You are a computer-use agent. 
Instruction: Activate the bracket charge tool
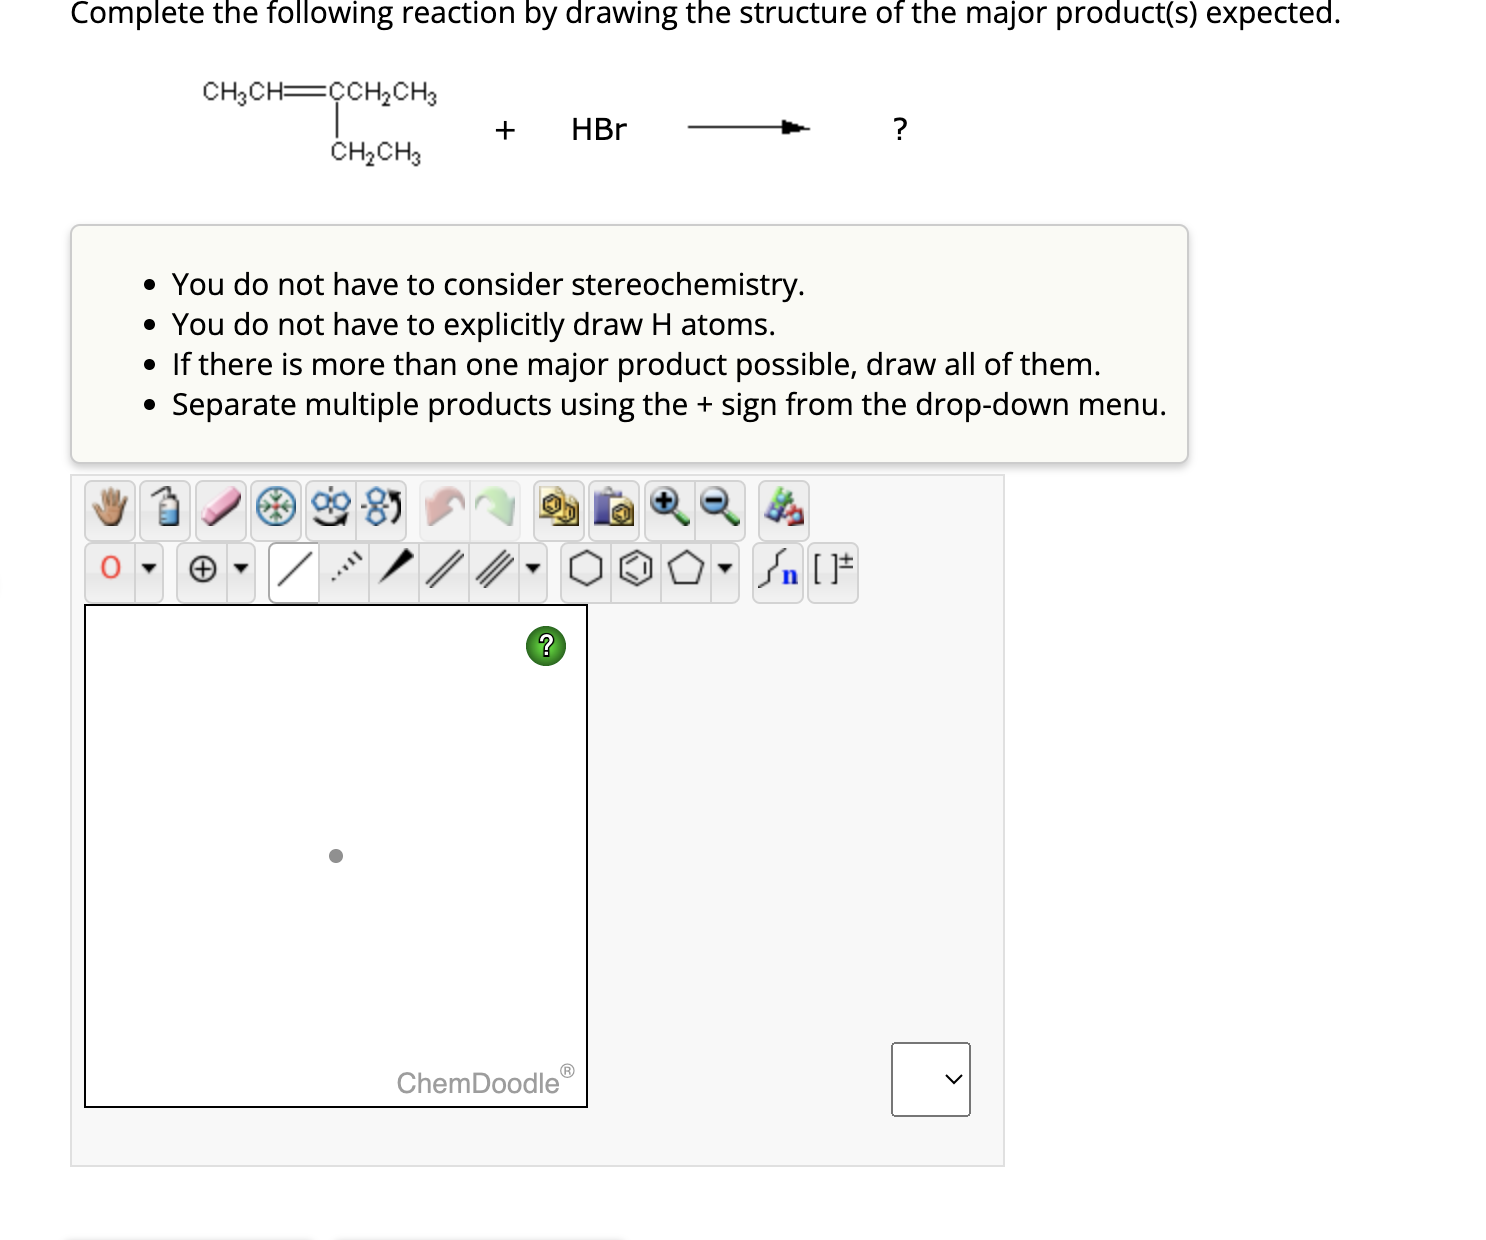(x=833, y=571)
